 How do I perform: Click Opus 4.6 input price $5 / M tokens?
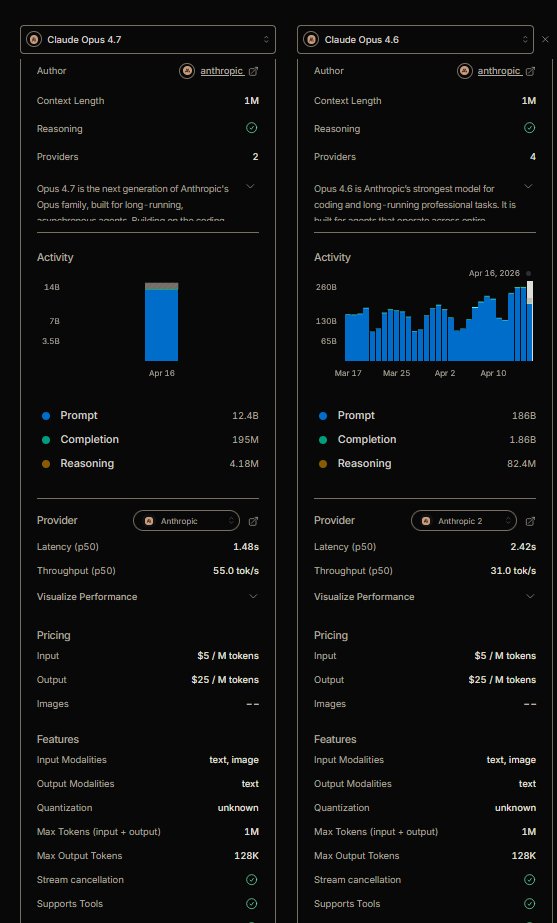(505, 656)
